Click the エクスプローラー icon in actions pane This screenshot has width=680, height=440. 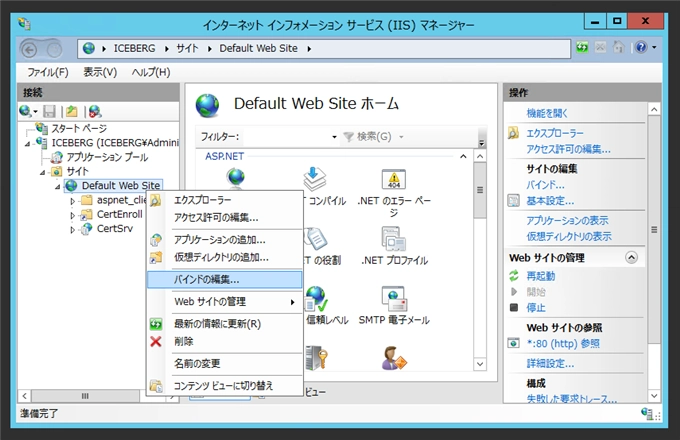[x=513, y=133]
